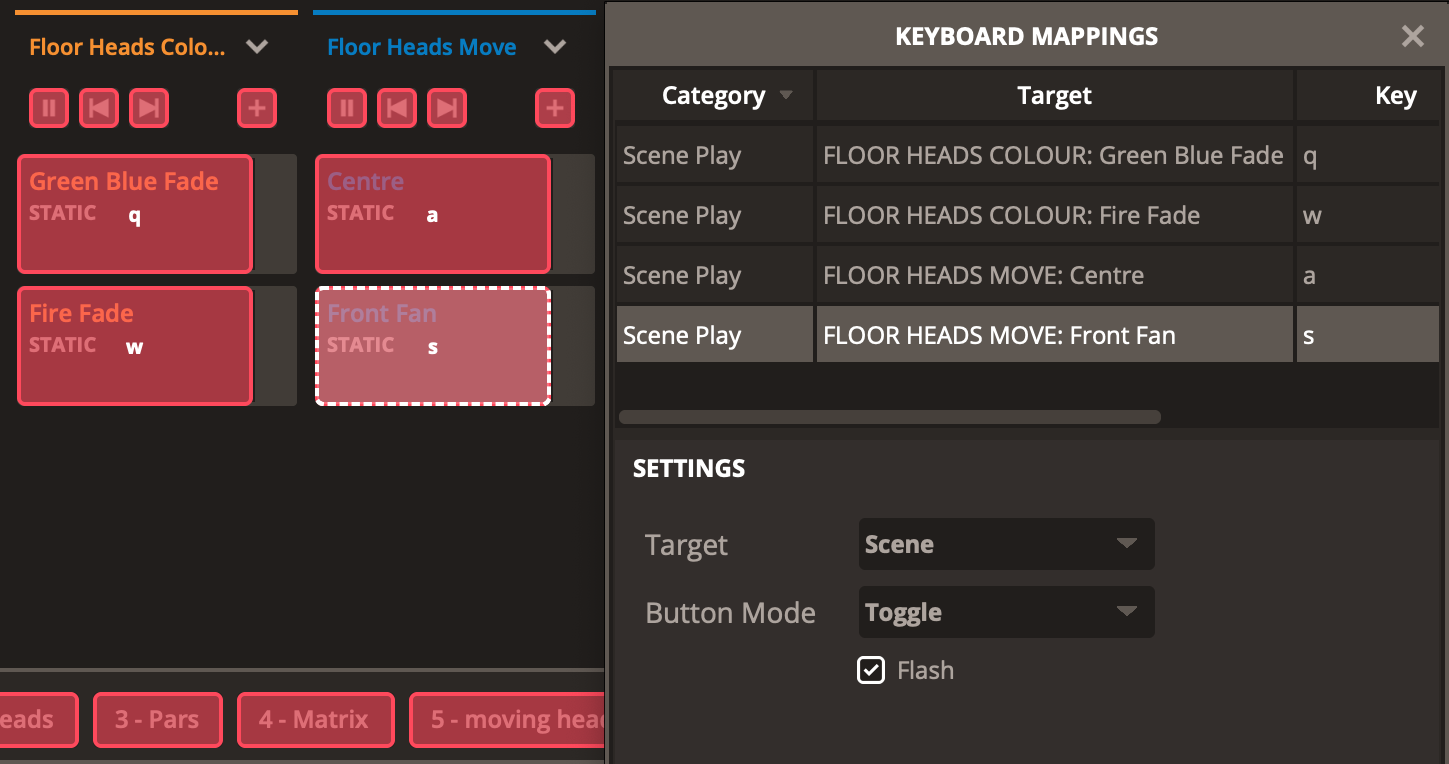Add new scene to Floor Heads Move
The height and width of the screenshot is (764, 1449).
point(555,108)
